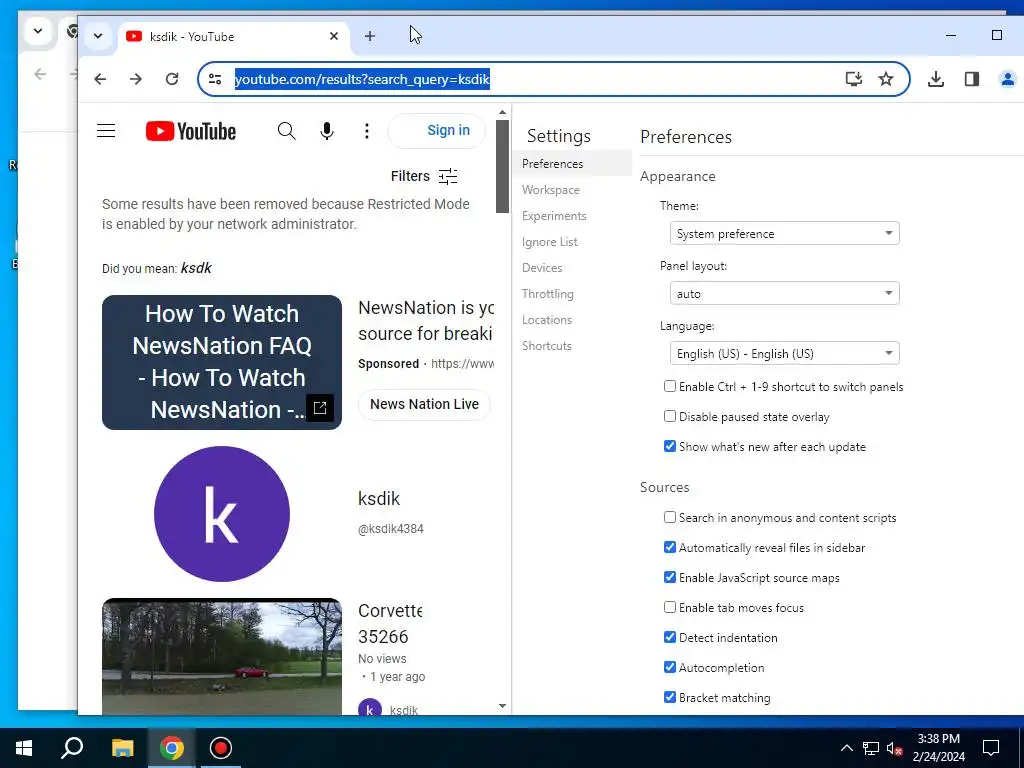Screen dimensions: 1024x768
Task: Go forward with browser forward arrow
Action: point(136,79)
